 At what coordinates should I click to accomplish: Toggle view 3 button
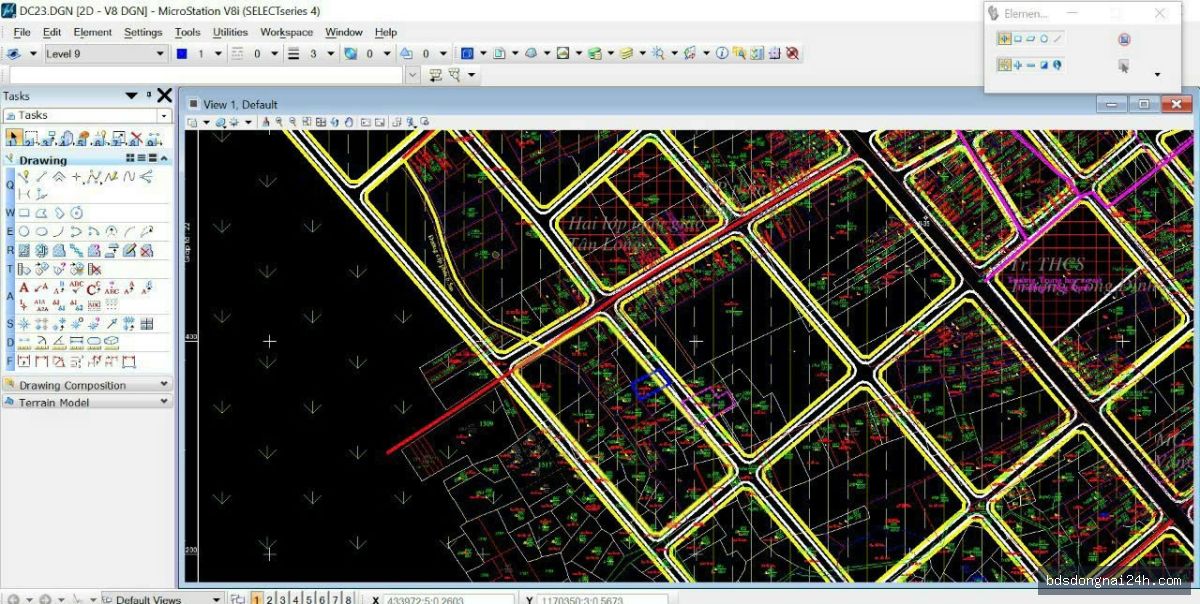point(283,599)
